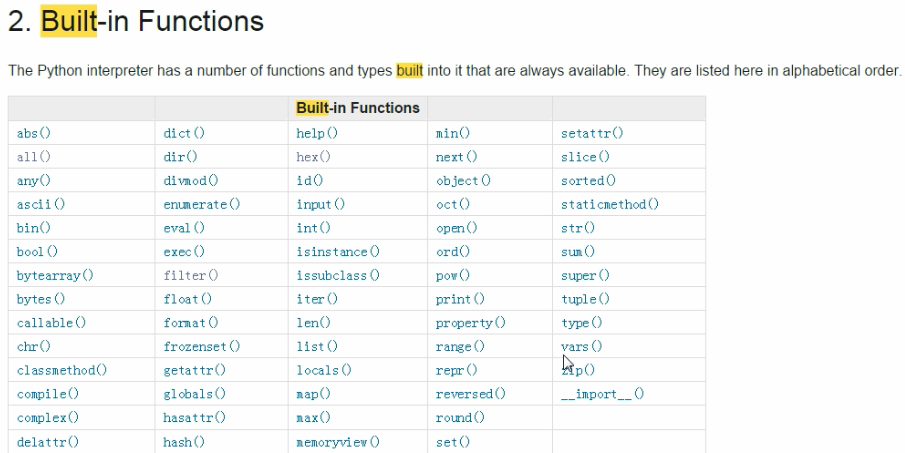Image resolution: width=905 pixels, height=453 pixels.
Task: Click the tuple() link
Action: point(585,299)
